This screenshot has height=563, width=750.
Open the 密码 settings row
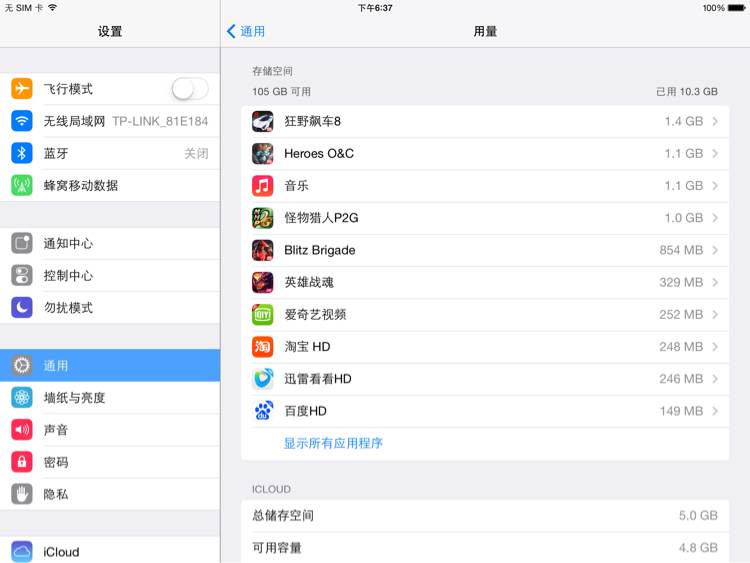point(110,462)
